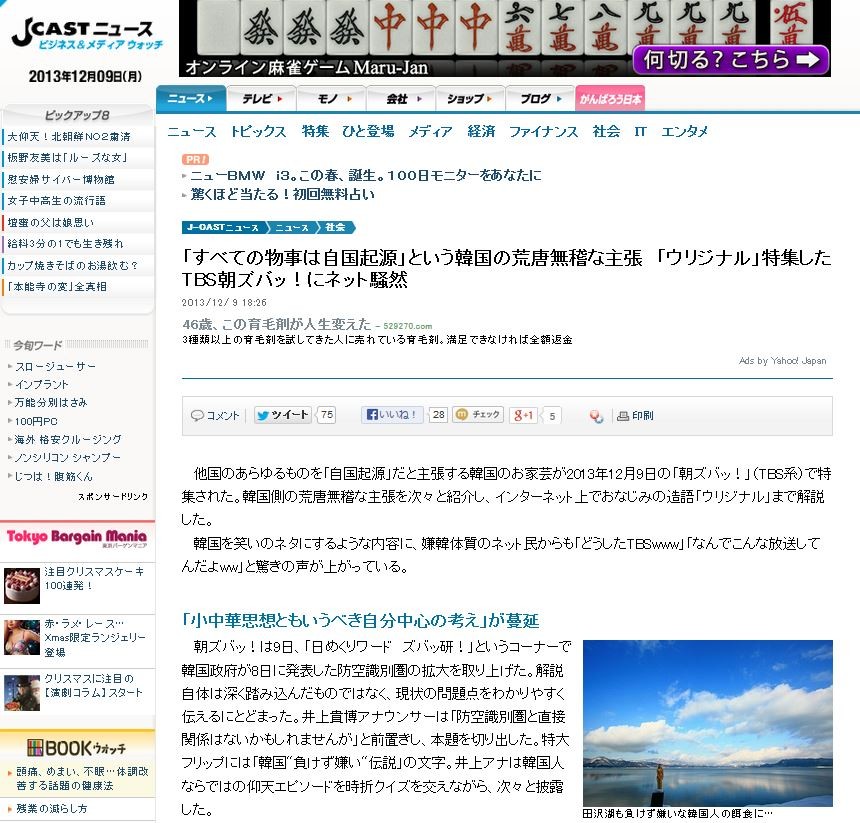Enlarge the 田沢湖 lake photo
This screenshot has width=860, height=823.
click(x=708, y=723)
